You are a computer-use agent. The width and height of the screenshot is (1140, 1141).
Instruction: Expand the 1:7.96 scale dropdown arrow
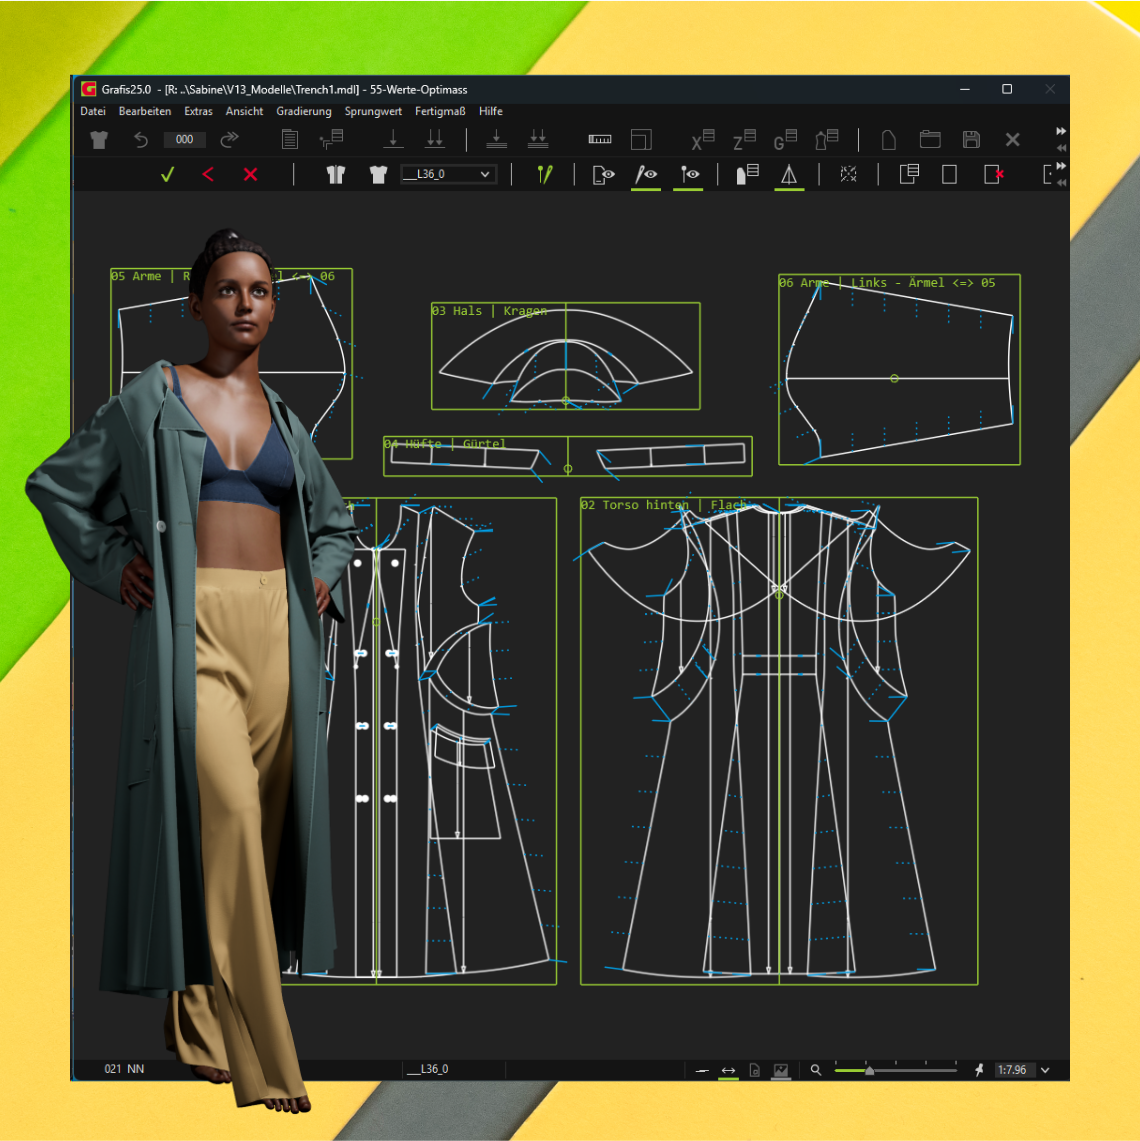tap(1045, 1070)
